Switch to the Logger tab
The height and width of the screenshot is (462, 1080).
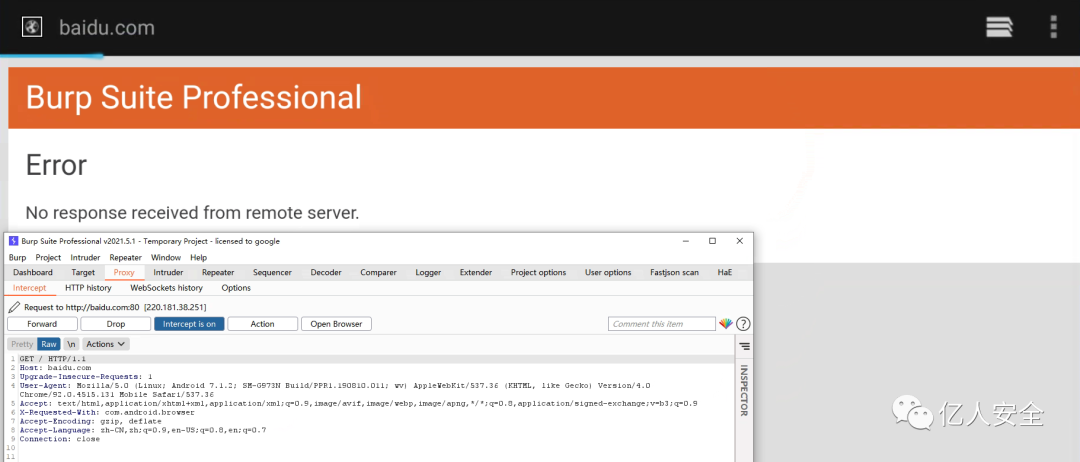click(428, 273)
